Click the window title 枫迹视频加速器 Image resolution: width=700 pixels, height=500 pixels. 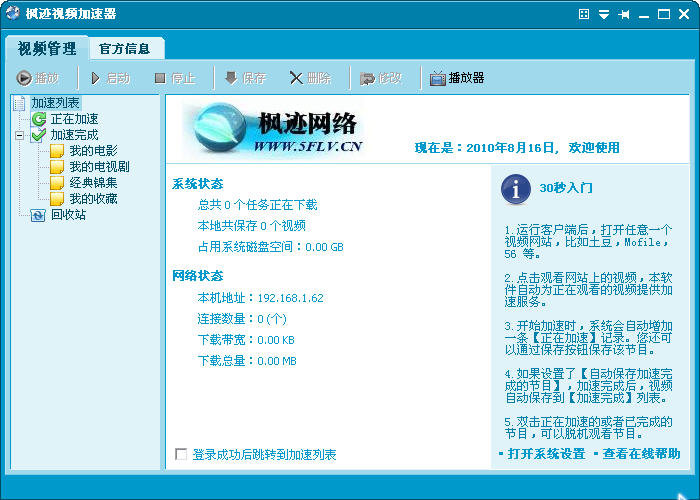[71, 14]
